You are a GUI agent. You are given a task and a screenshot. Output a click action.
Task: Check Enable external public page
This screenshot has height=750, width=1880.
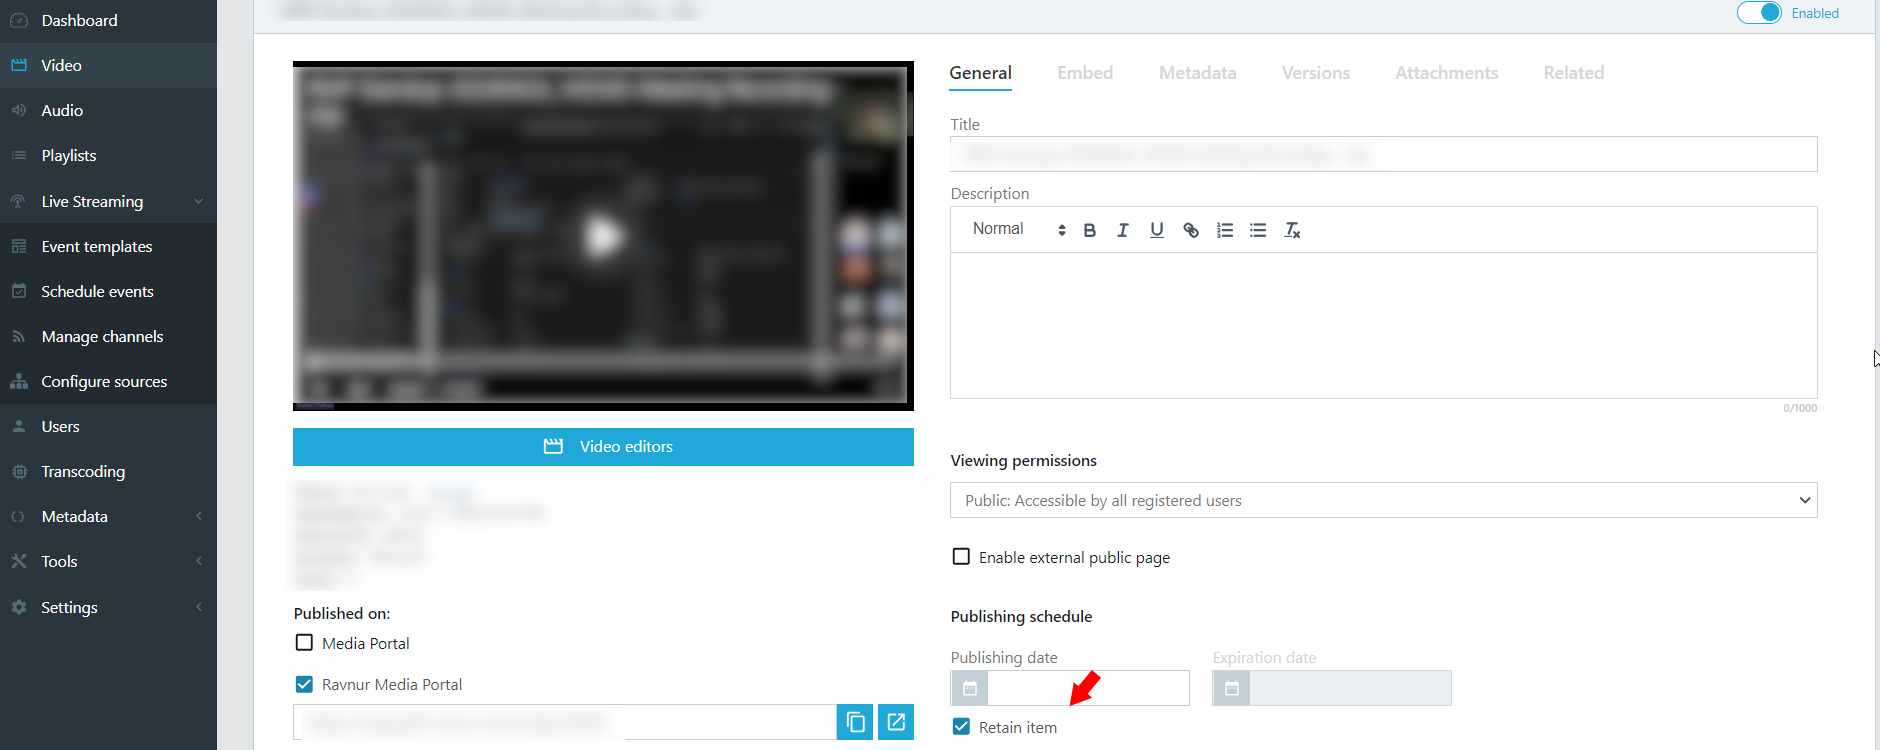pos(961,557)
